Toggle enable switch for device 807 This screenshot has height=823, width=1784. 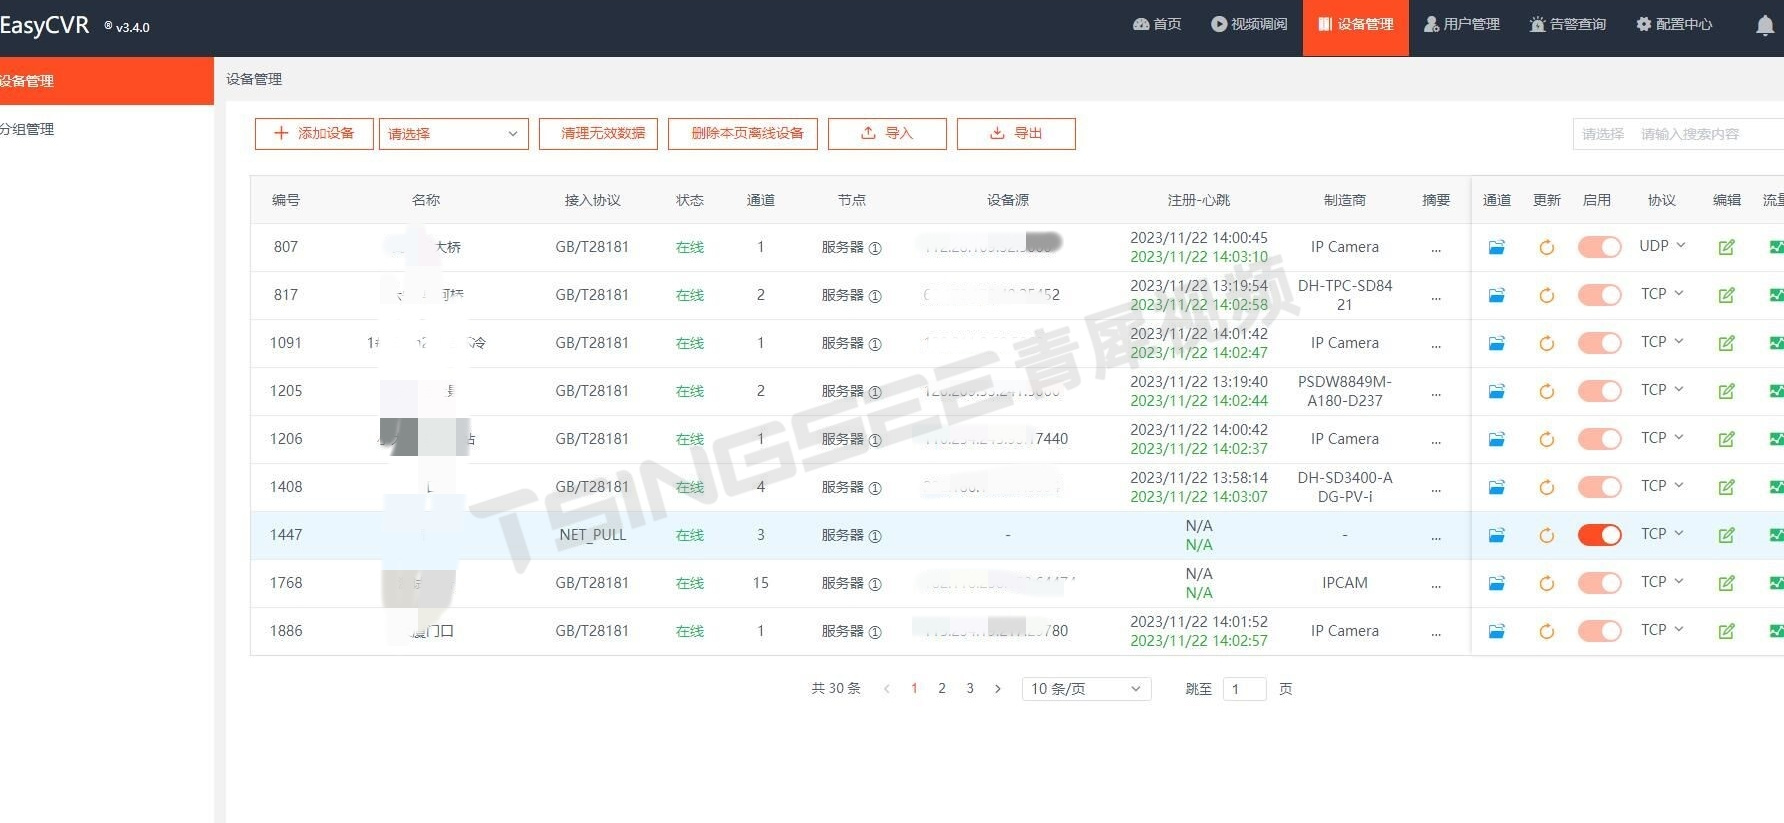(1599, 247)
